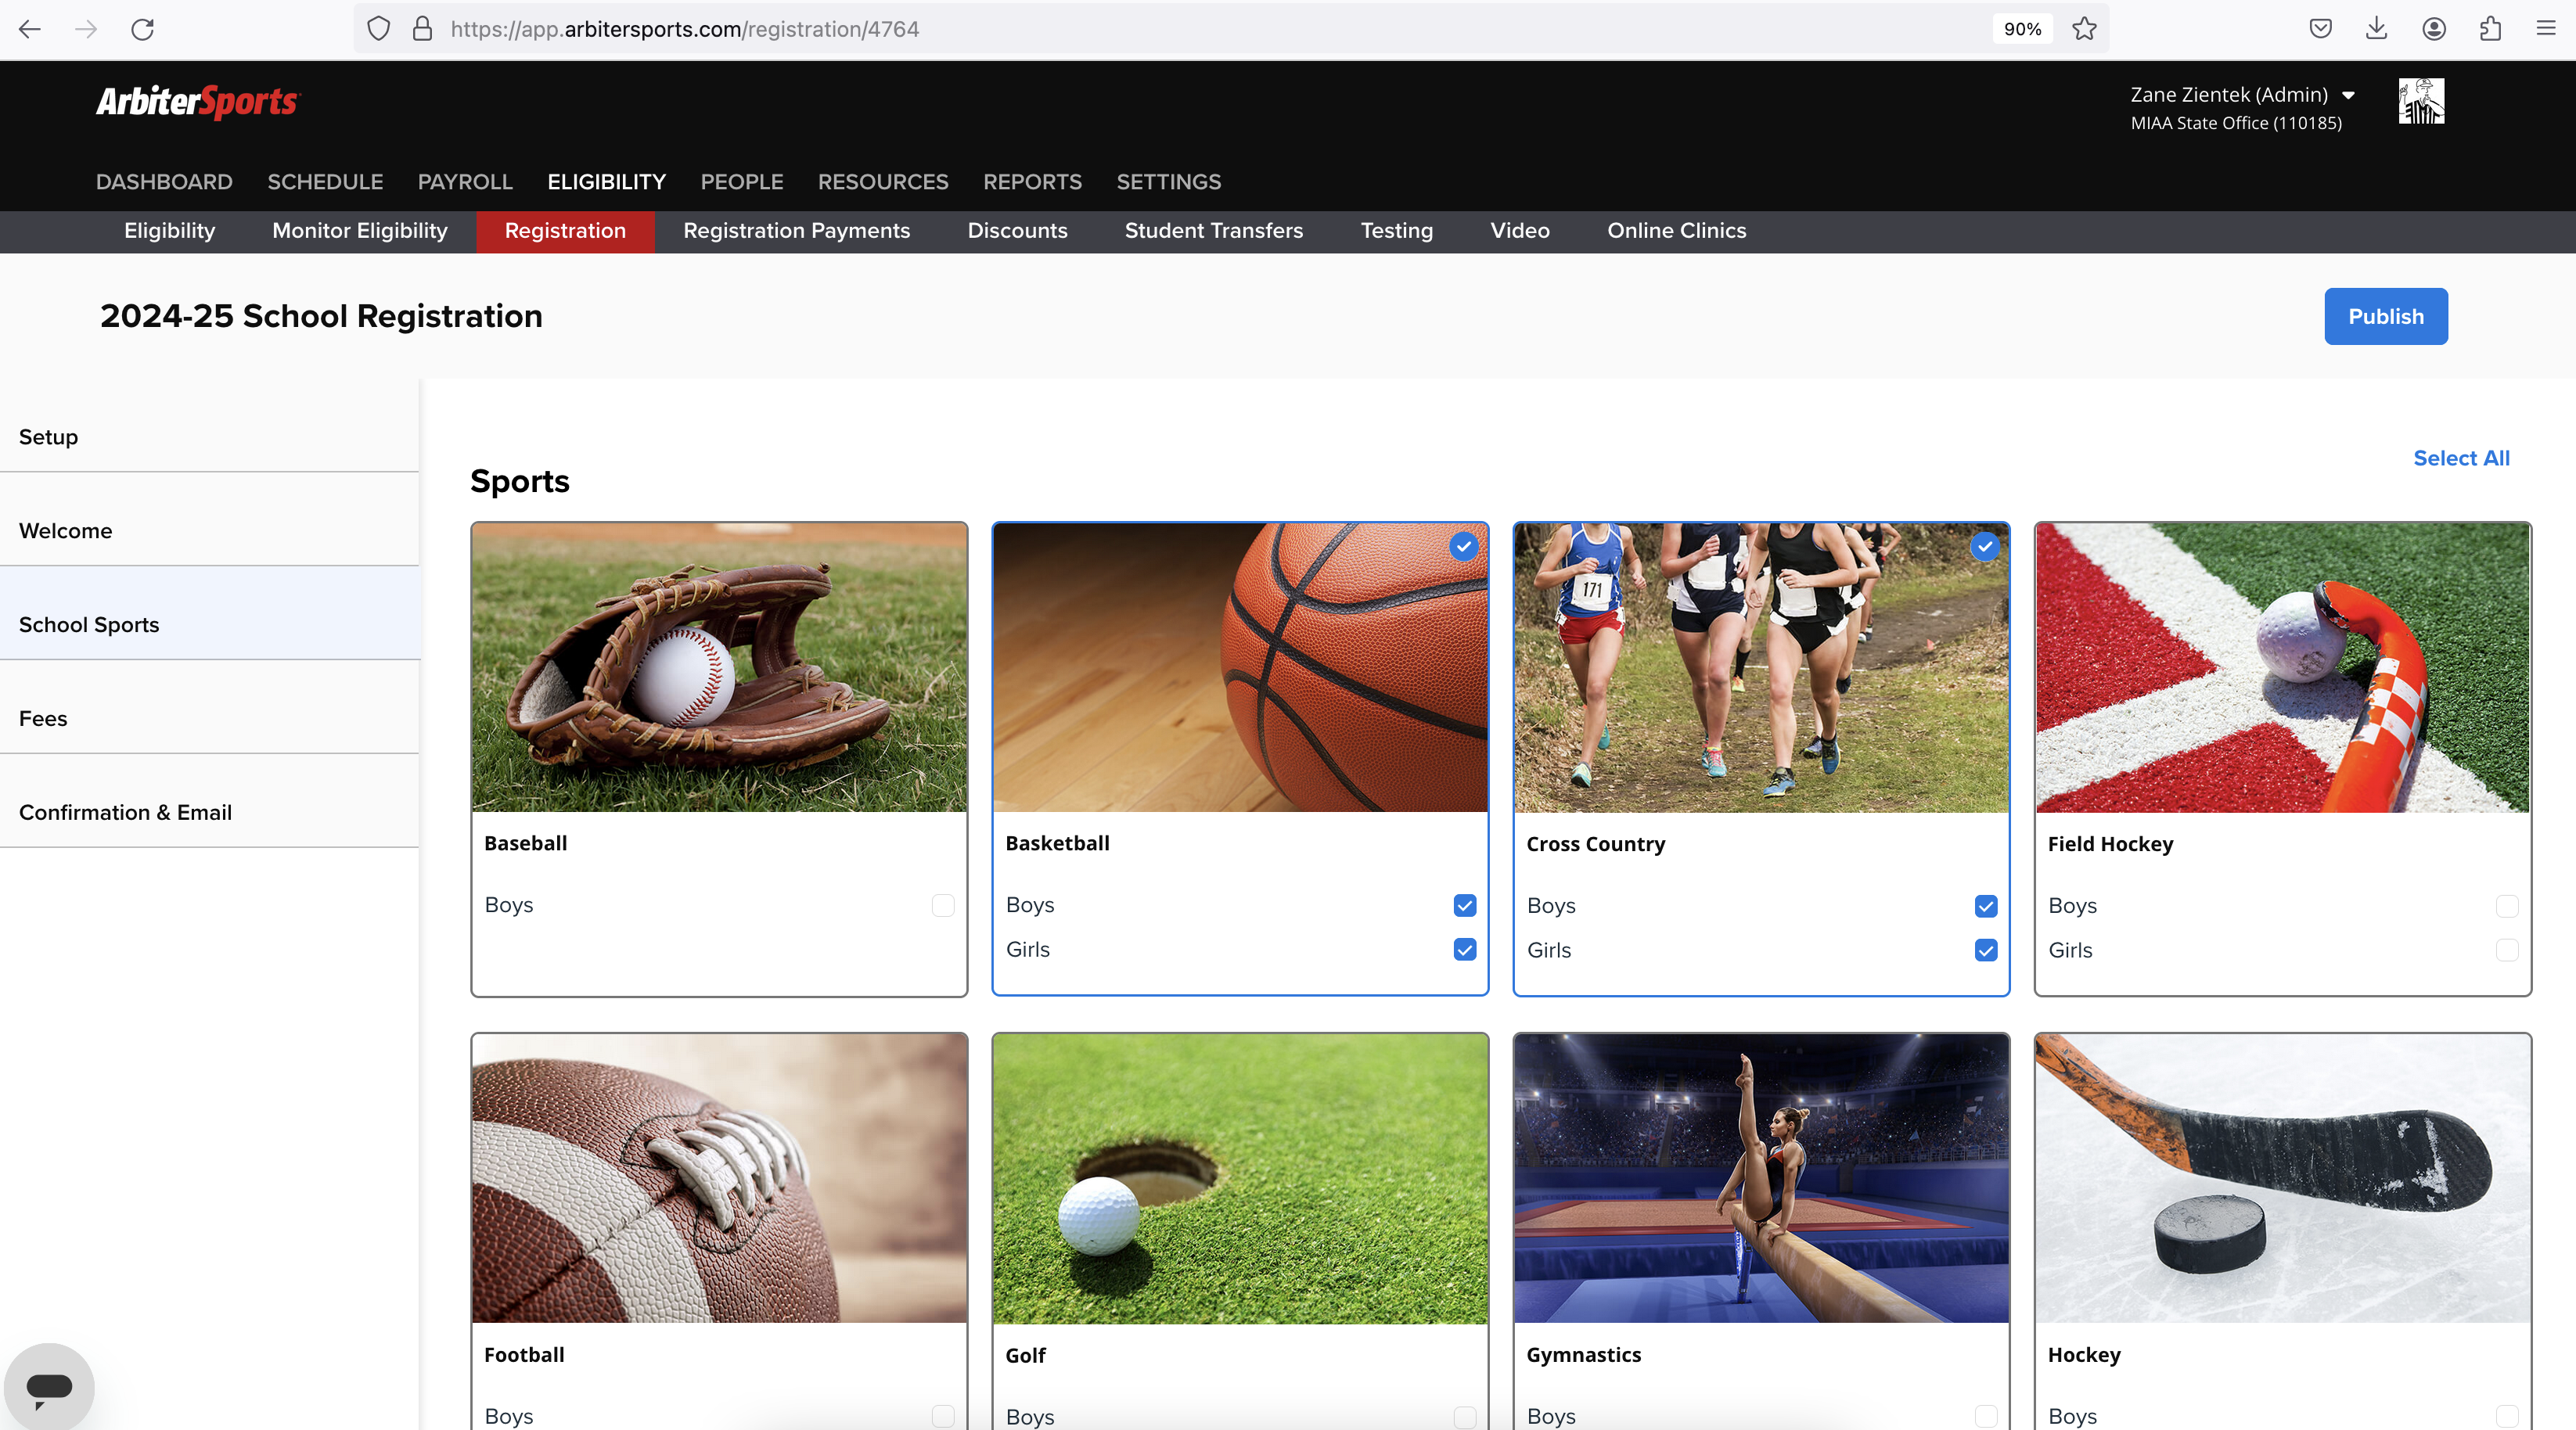Screen dimensions: 2576x1430
Task: Open the REPORTS main menu
Action: (x=1032, y=182)
